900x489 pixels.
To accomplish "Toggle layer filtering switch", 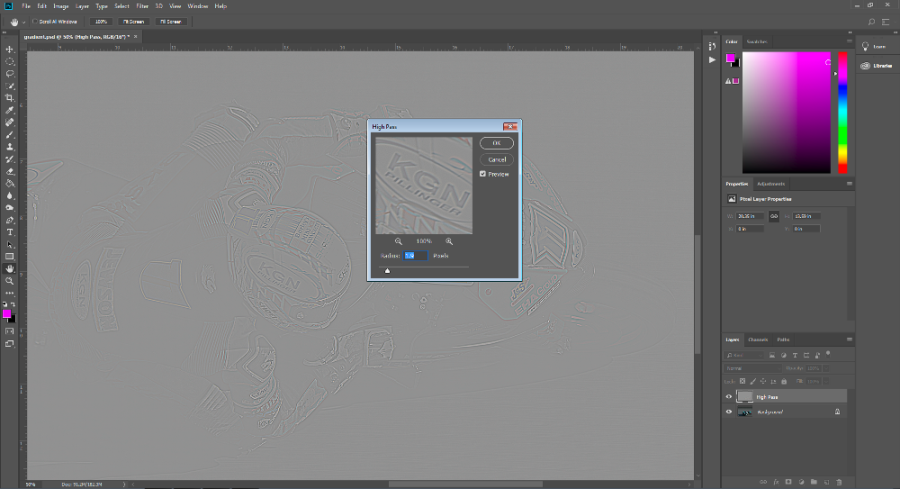I will tap(828, 354).
